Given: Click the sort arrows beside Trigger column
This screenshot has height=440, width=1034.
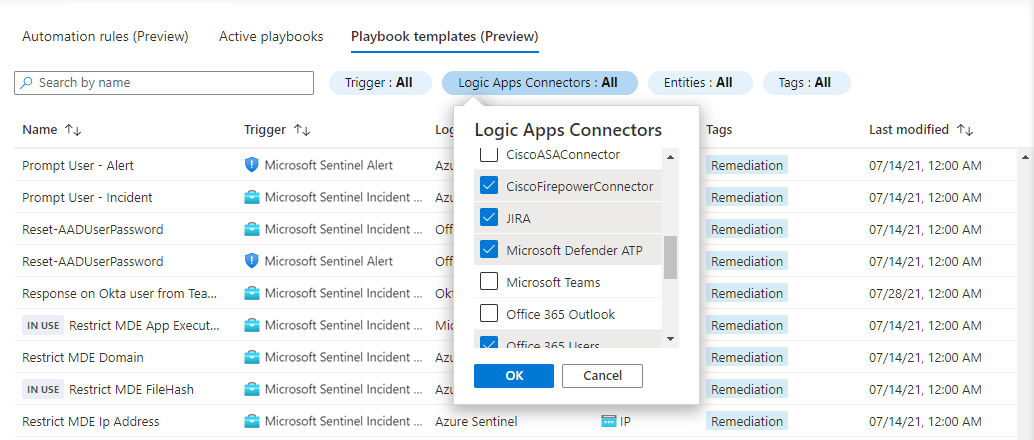Looking at the screenshot, I should (x=301, y=130).
